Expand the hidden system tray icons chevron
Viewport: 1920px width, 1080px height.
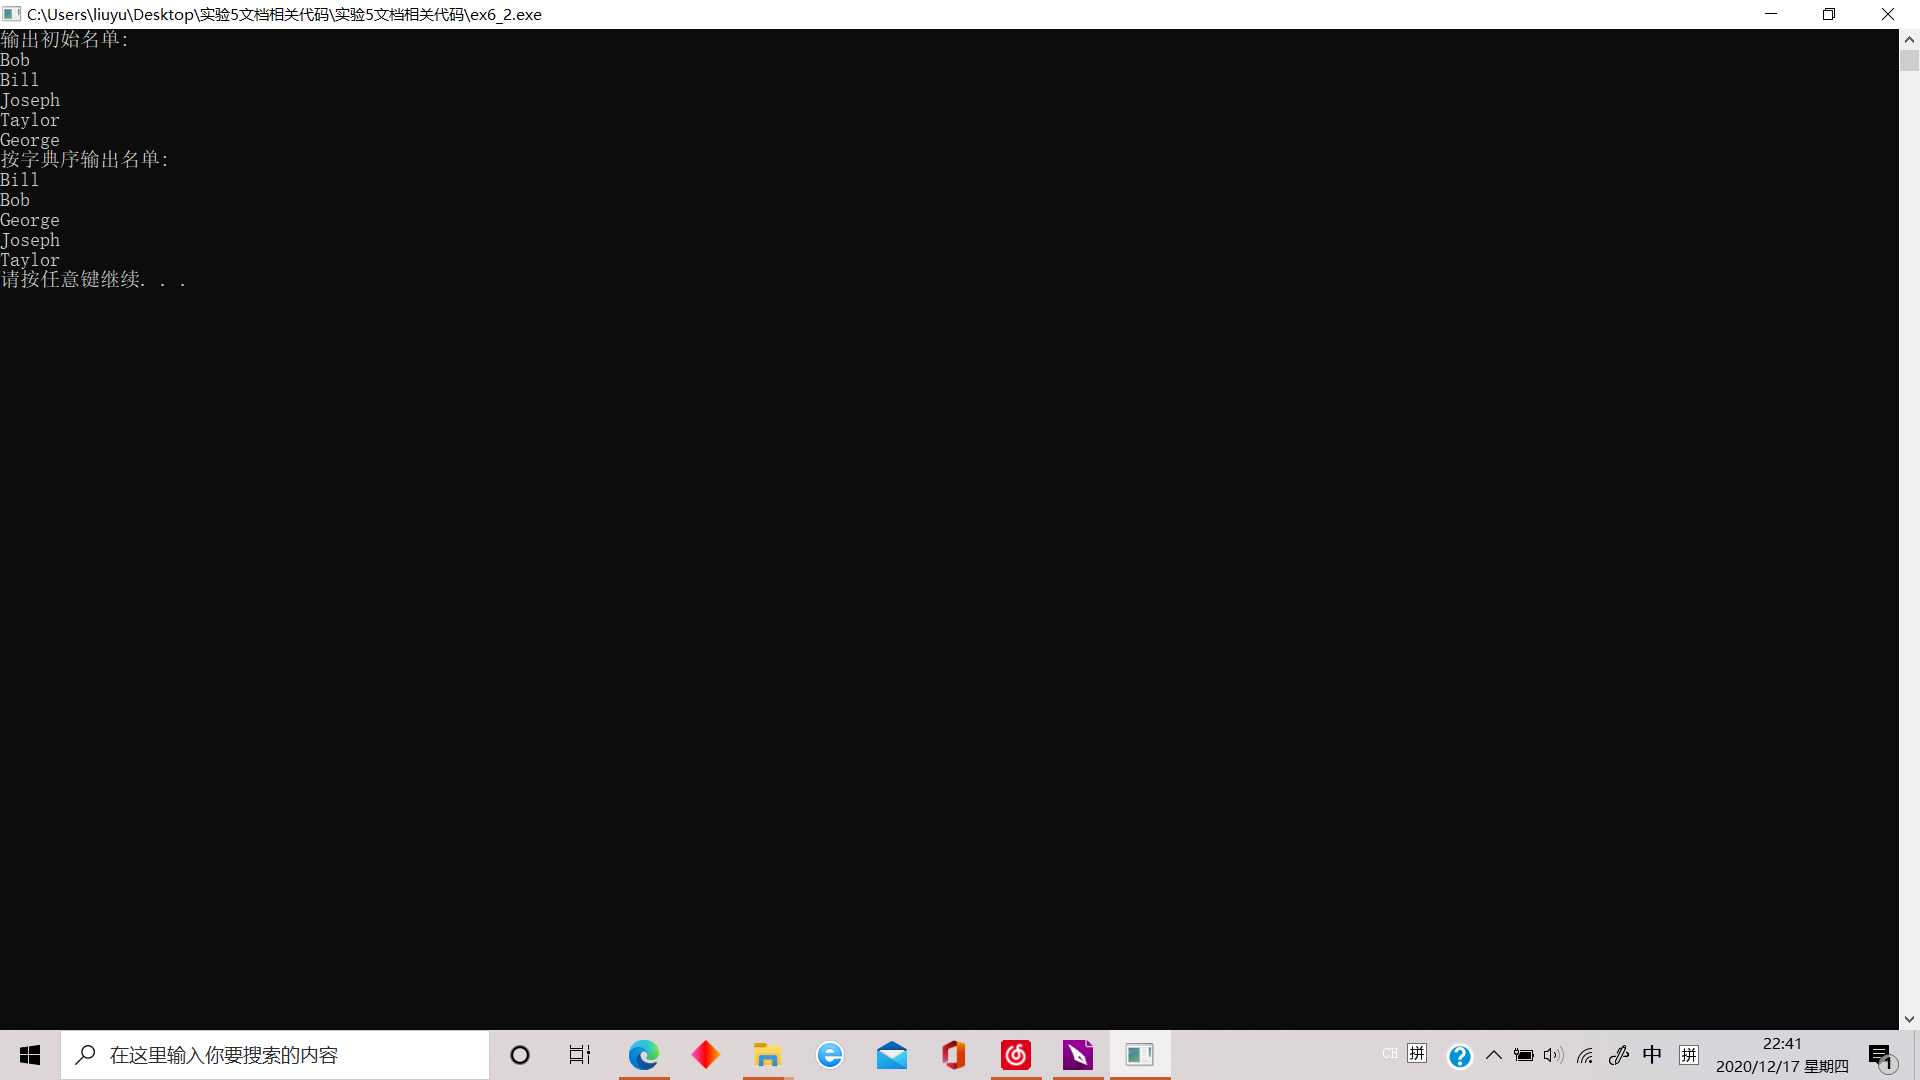pos(1494,1055)
